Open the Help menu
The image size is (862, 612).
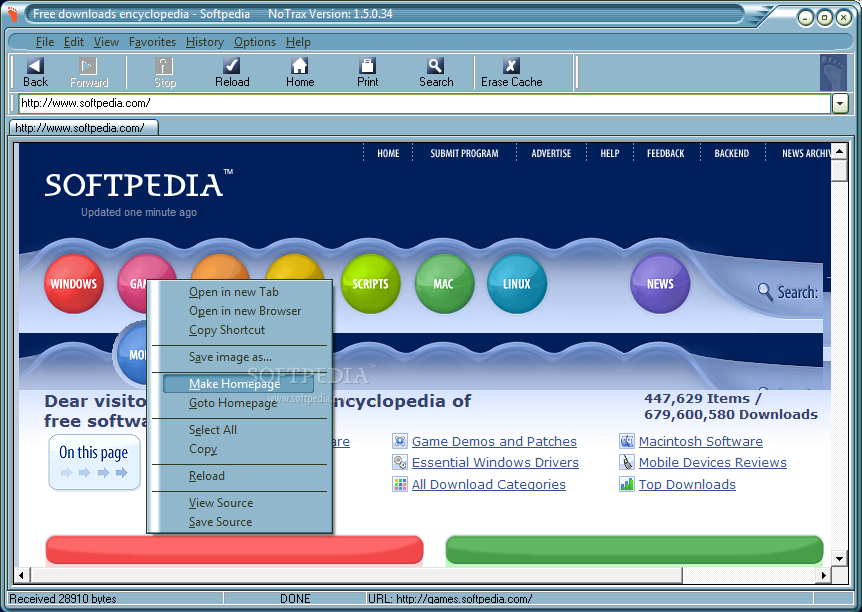(x=298, y=42)
